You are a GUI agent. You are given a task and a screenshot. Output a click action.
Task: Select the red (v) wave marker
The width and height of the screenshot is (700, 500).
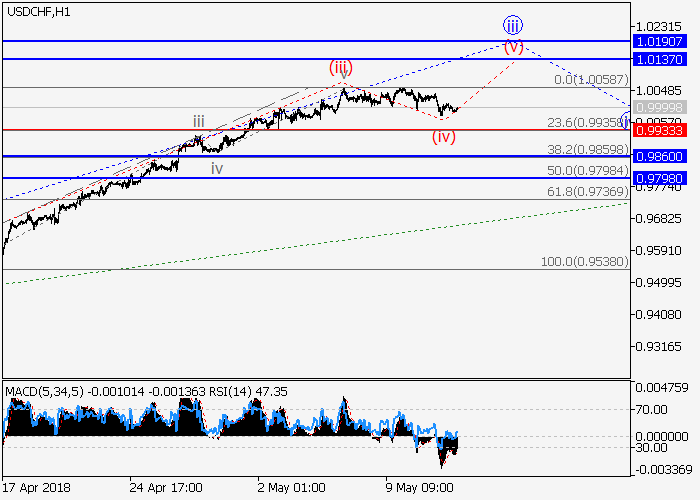click(x=512, y=46)
